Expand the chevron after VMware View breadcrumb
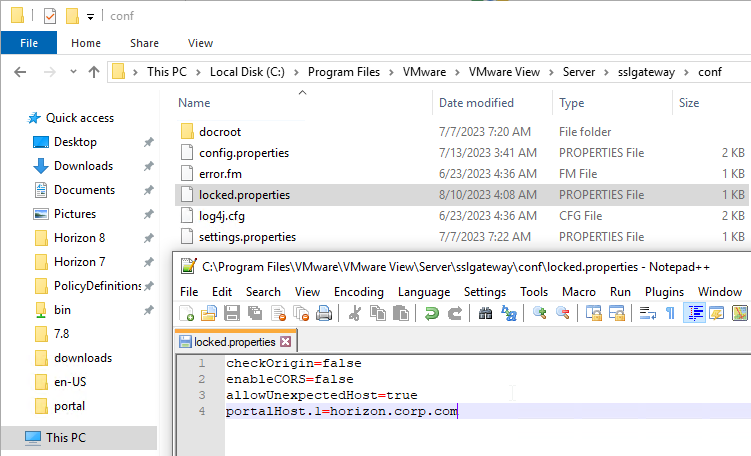 pyautogui.click(x=551, y=72)
